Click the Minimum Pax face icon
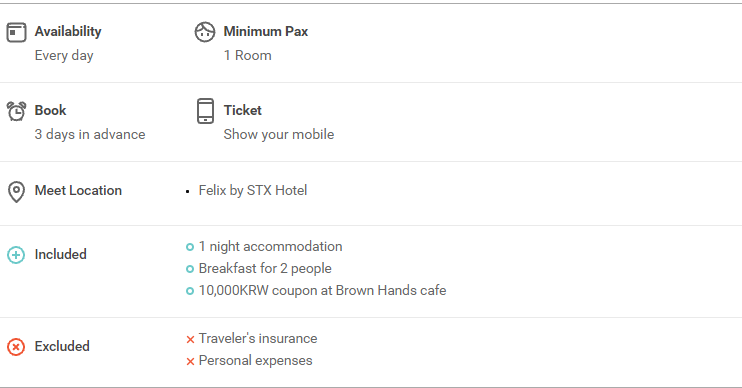742x388 pixels. point(205,32)
